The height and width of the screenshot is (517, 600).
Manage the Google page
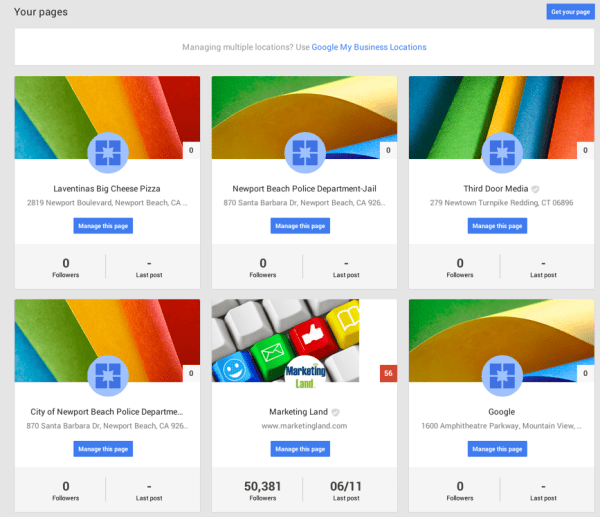[497, 449]
